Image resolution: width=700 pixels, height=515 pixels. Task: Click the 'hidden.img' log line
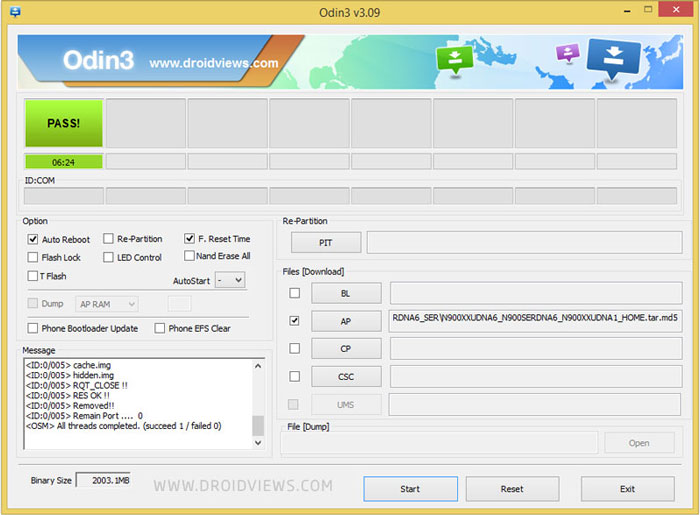[70, 375]
